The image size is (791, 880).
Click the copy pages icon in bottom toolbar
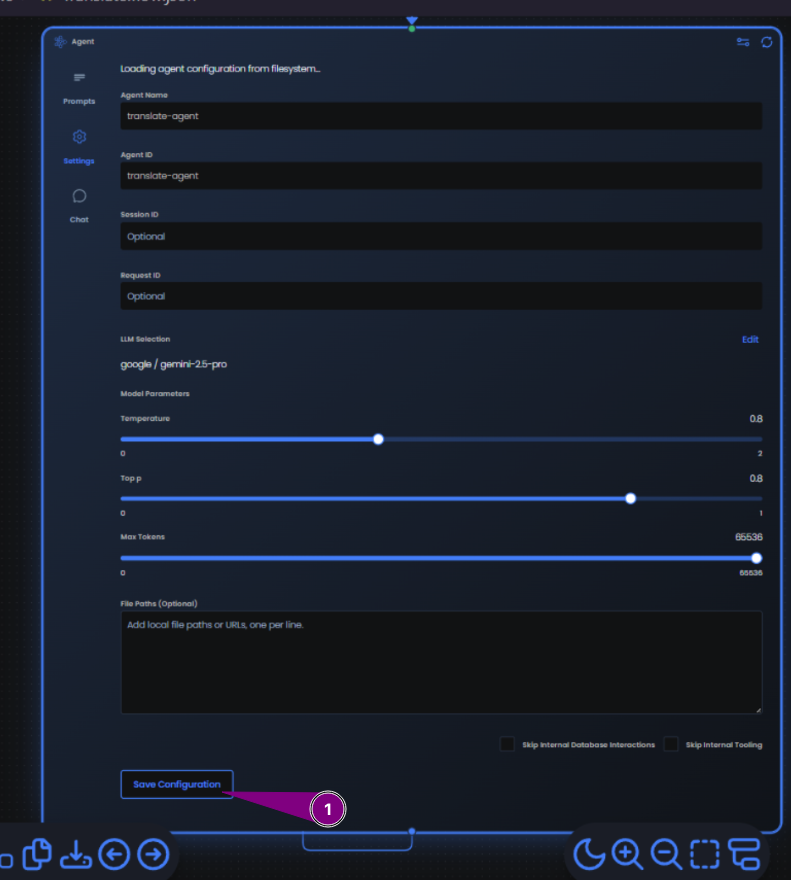37,854
